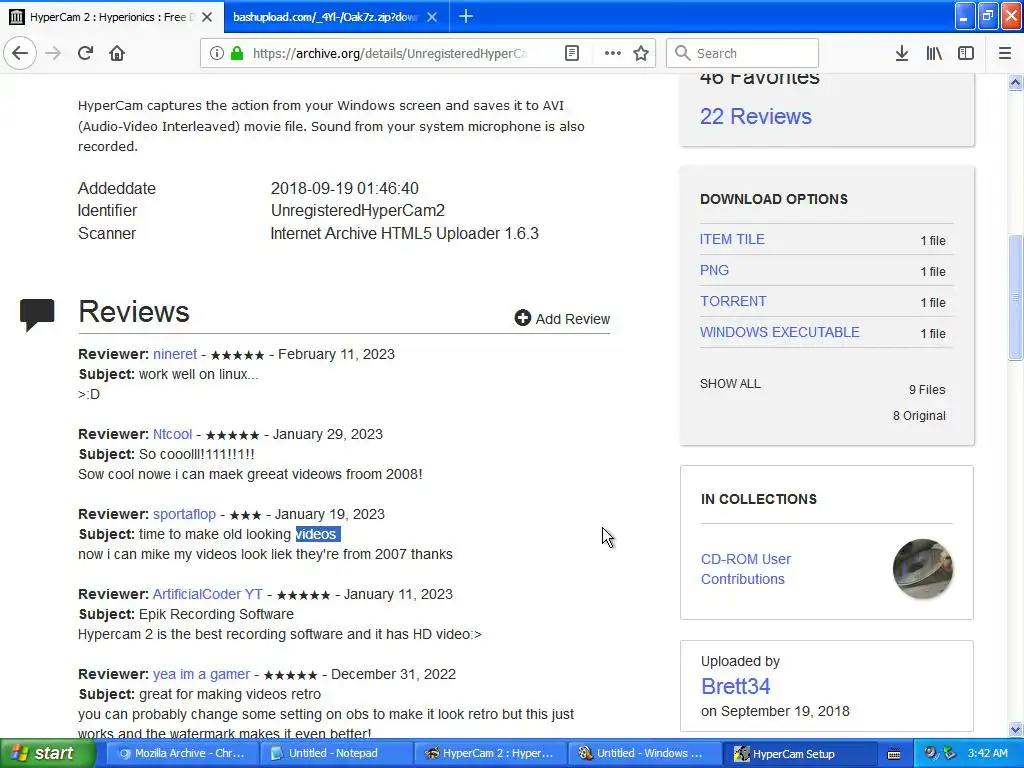Click '8 Original' count text
This screenshot has width=1024, height=768.
pos(919,416)
